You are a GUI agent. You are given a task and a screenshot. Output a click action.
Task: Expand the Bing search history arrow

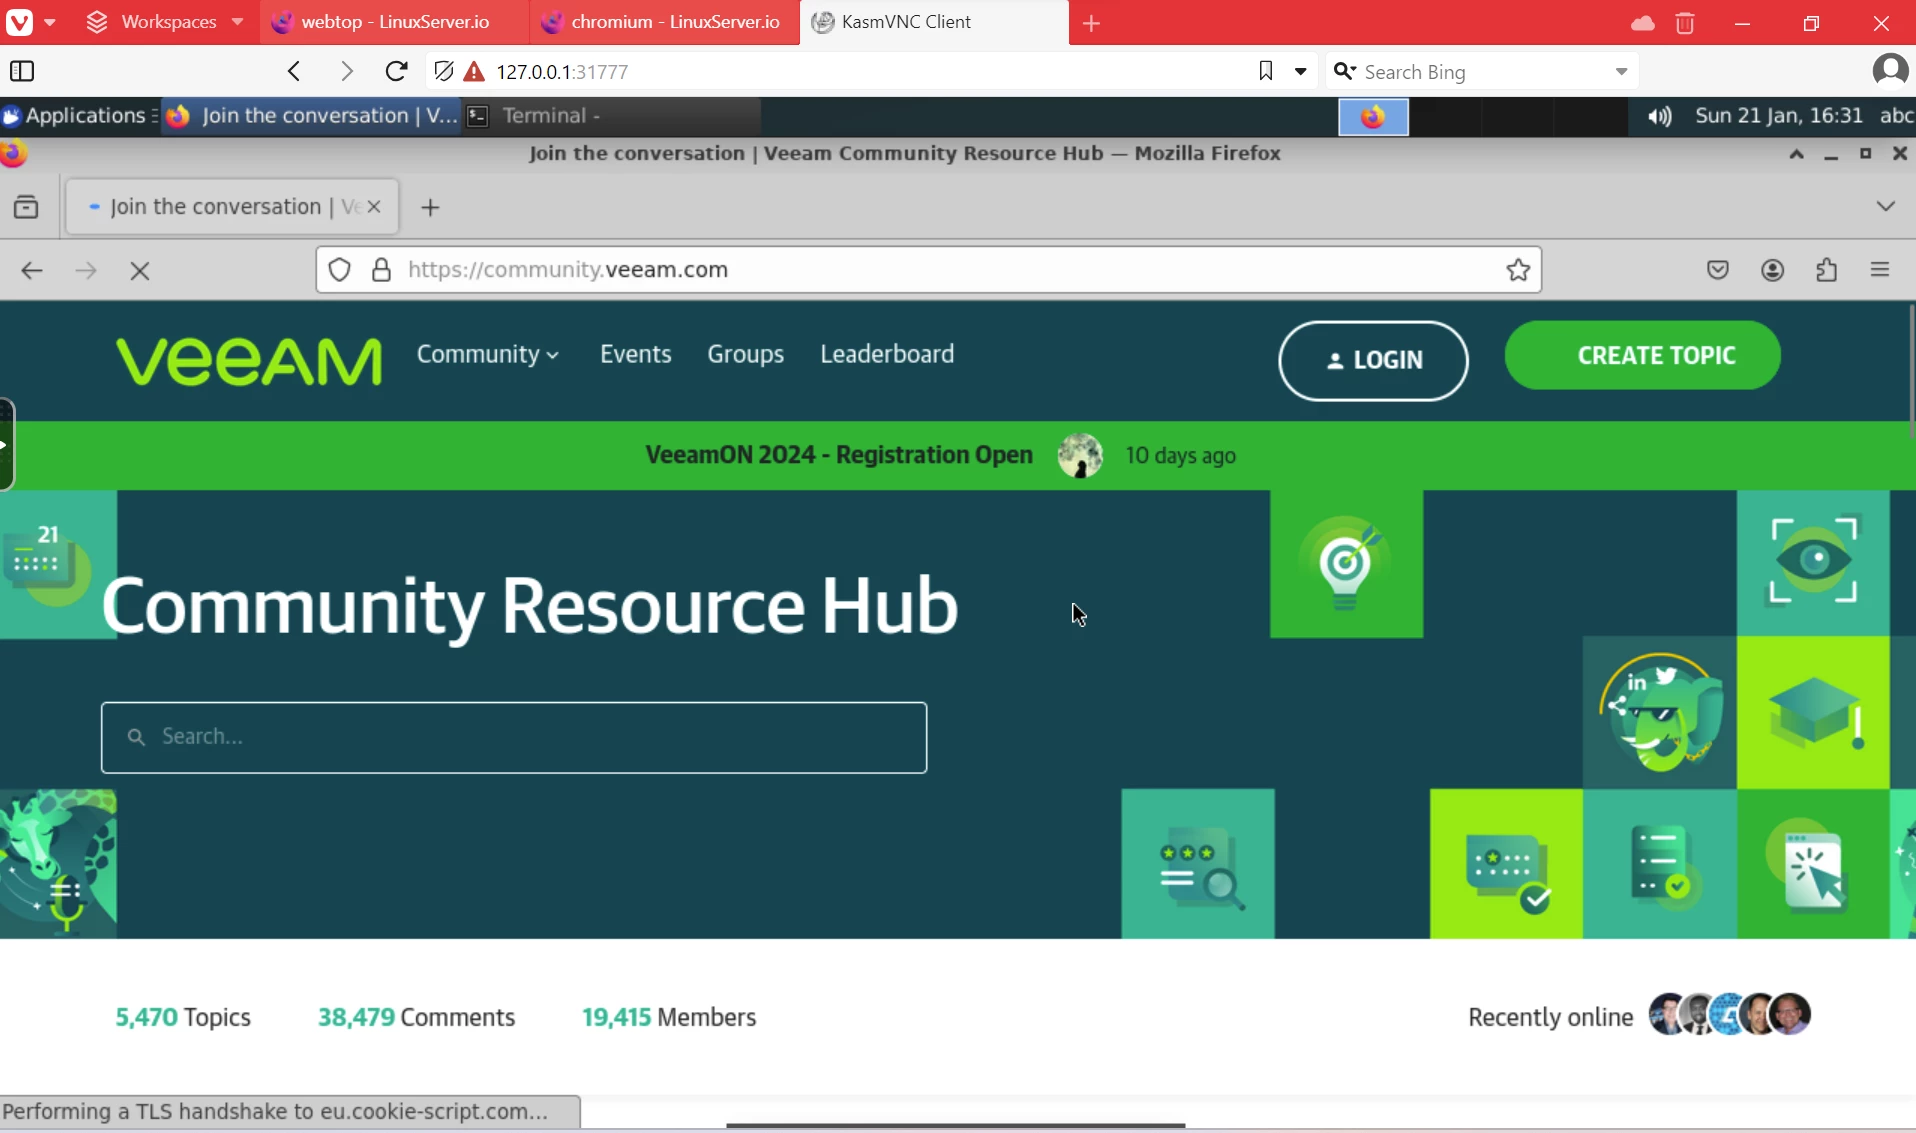point(1621,72)
